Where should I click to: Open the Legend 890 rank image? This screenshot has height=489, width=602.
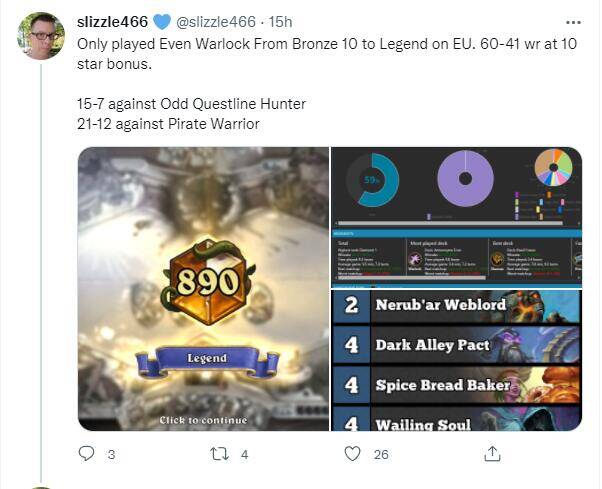coord(203,289)
